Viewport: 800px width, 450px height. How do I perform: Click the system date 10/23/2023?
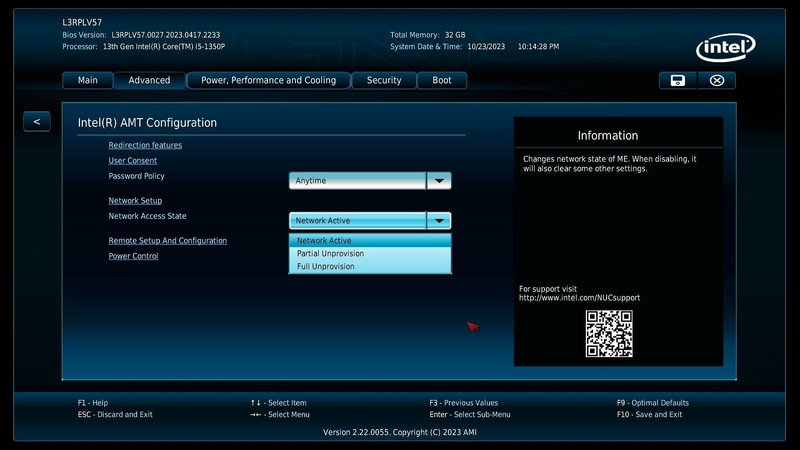(x=486, y=46)
